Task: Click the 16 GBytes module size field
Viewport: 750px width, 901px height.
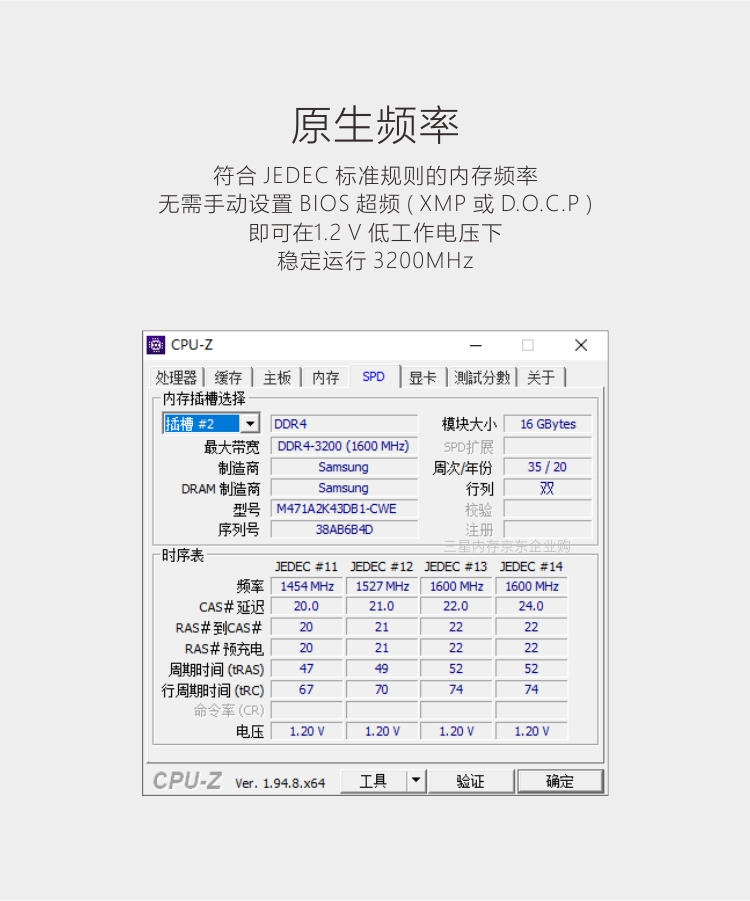Action: coord(547,424)
